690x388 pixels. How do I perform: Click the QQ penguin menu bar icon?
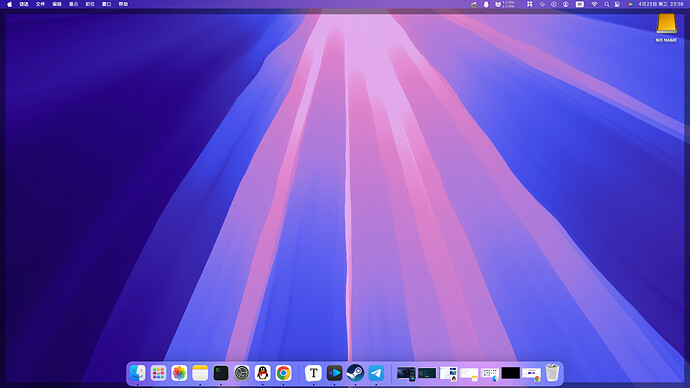click(x=486, y=4)
